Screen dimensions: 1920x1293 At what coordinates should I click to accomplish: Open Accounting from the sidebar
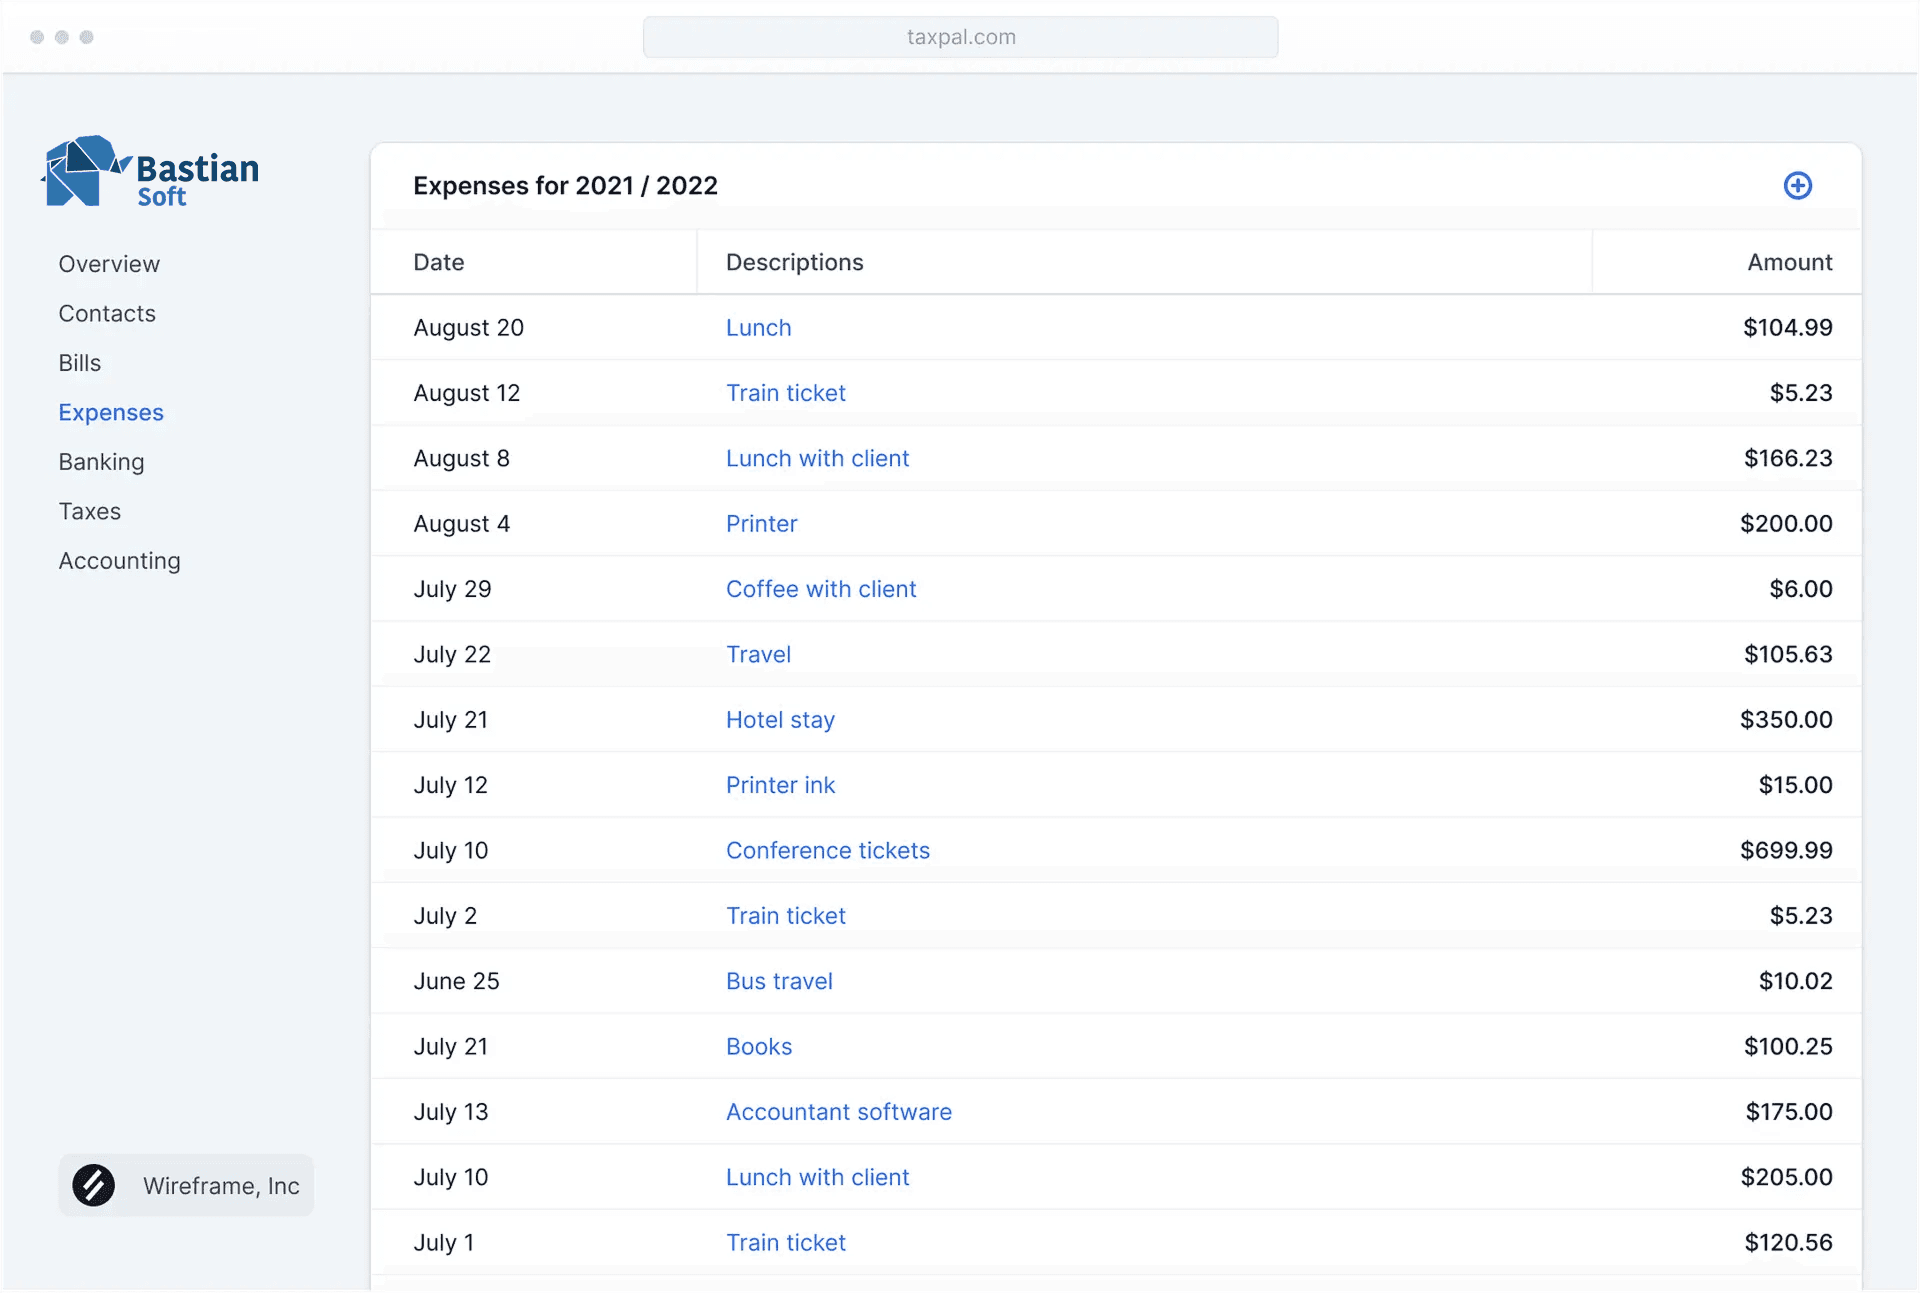[x=119, y=561]
